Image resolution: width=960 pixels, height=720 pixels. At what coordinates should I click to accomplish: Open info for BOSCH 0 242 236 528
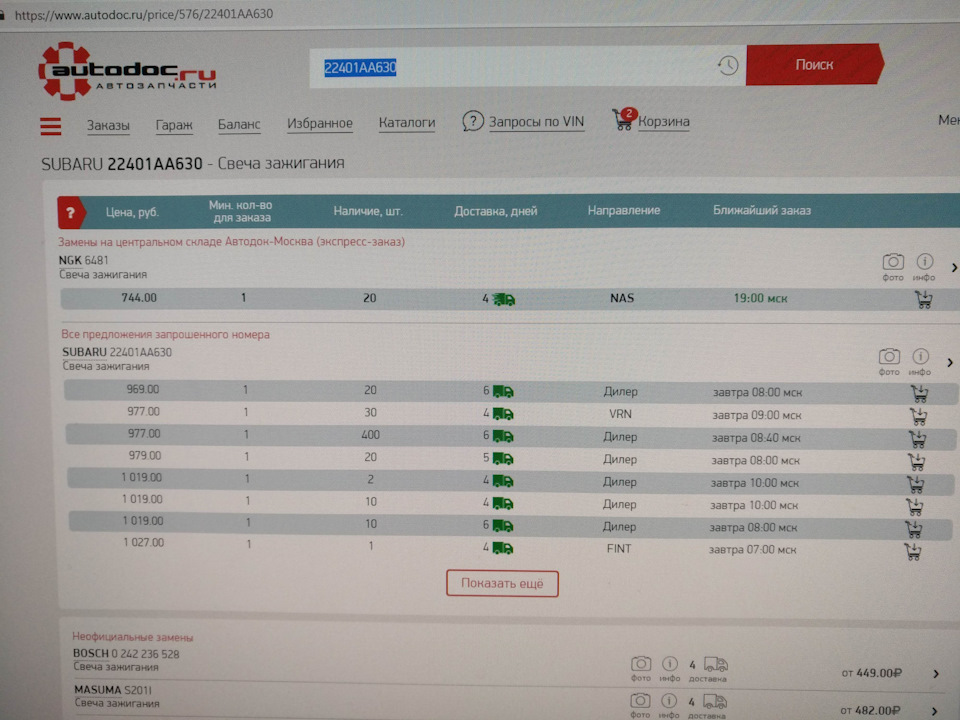click(x=670, y=669)
